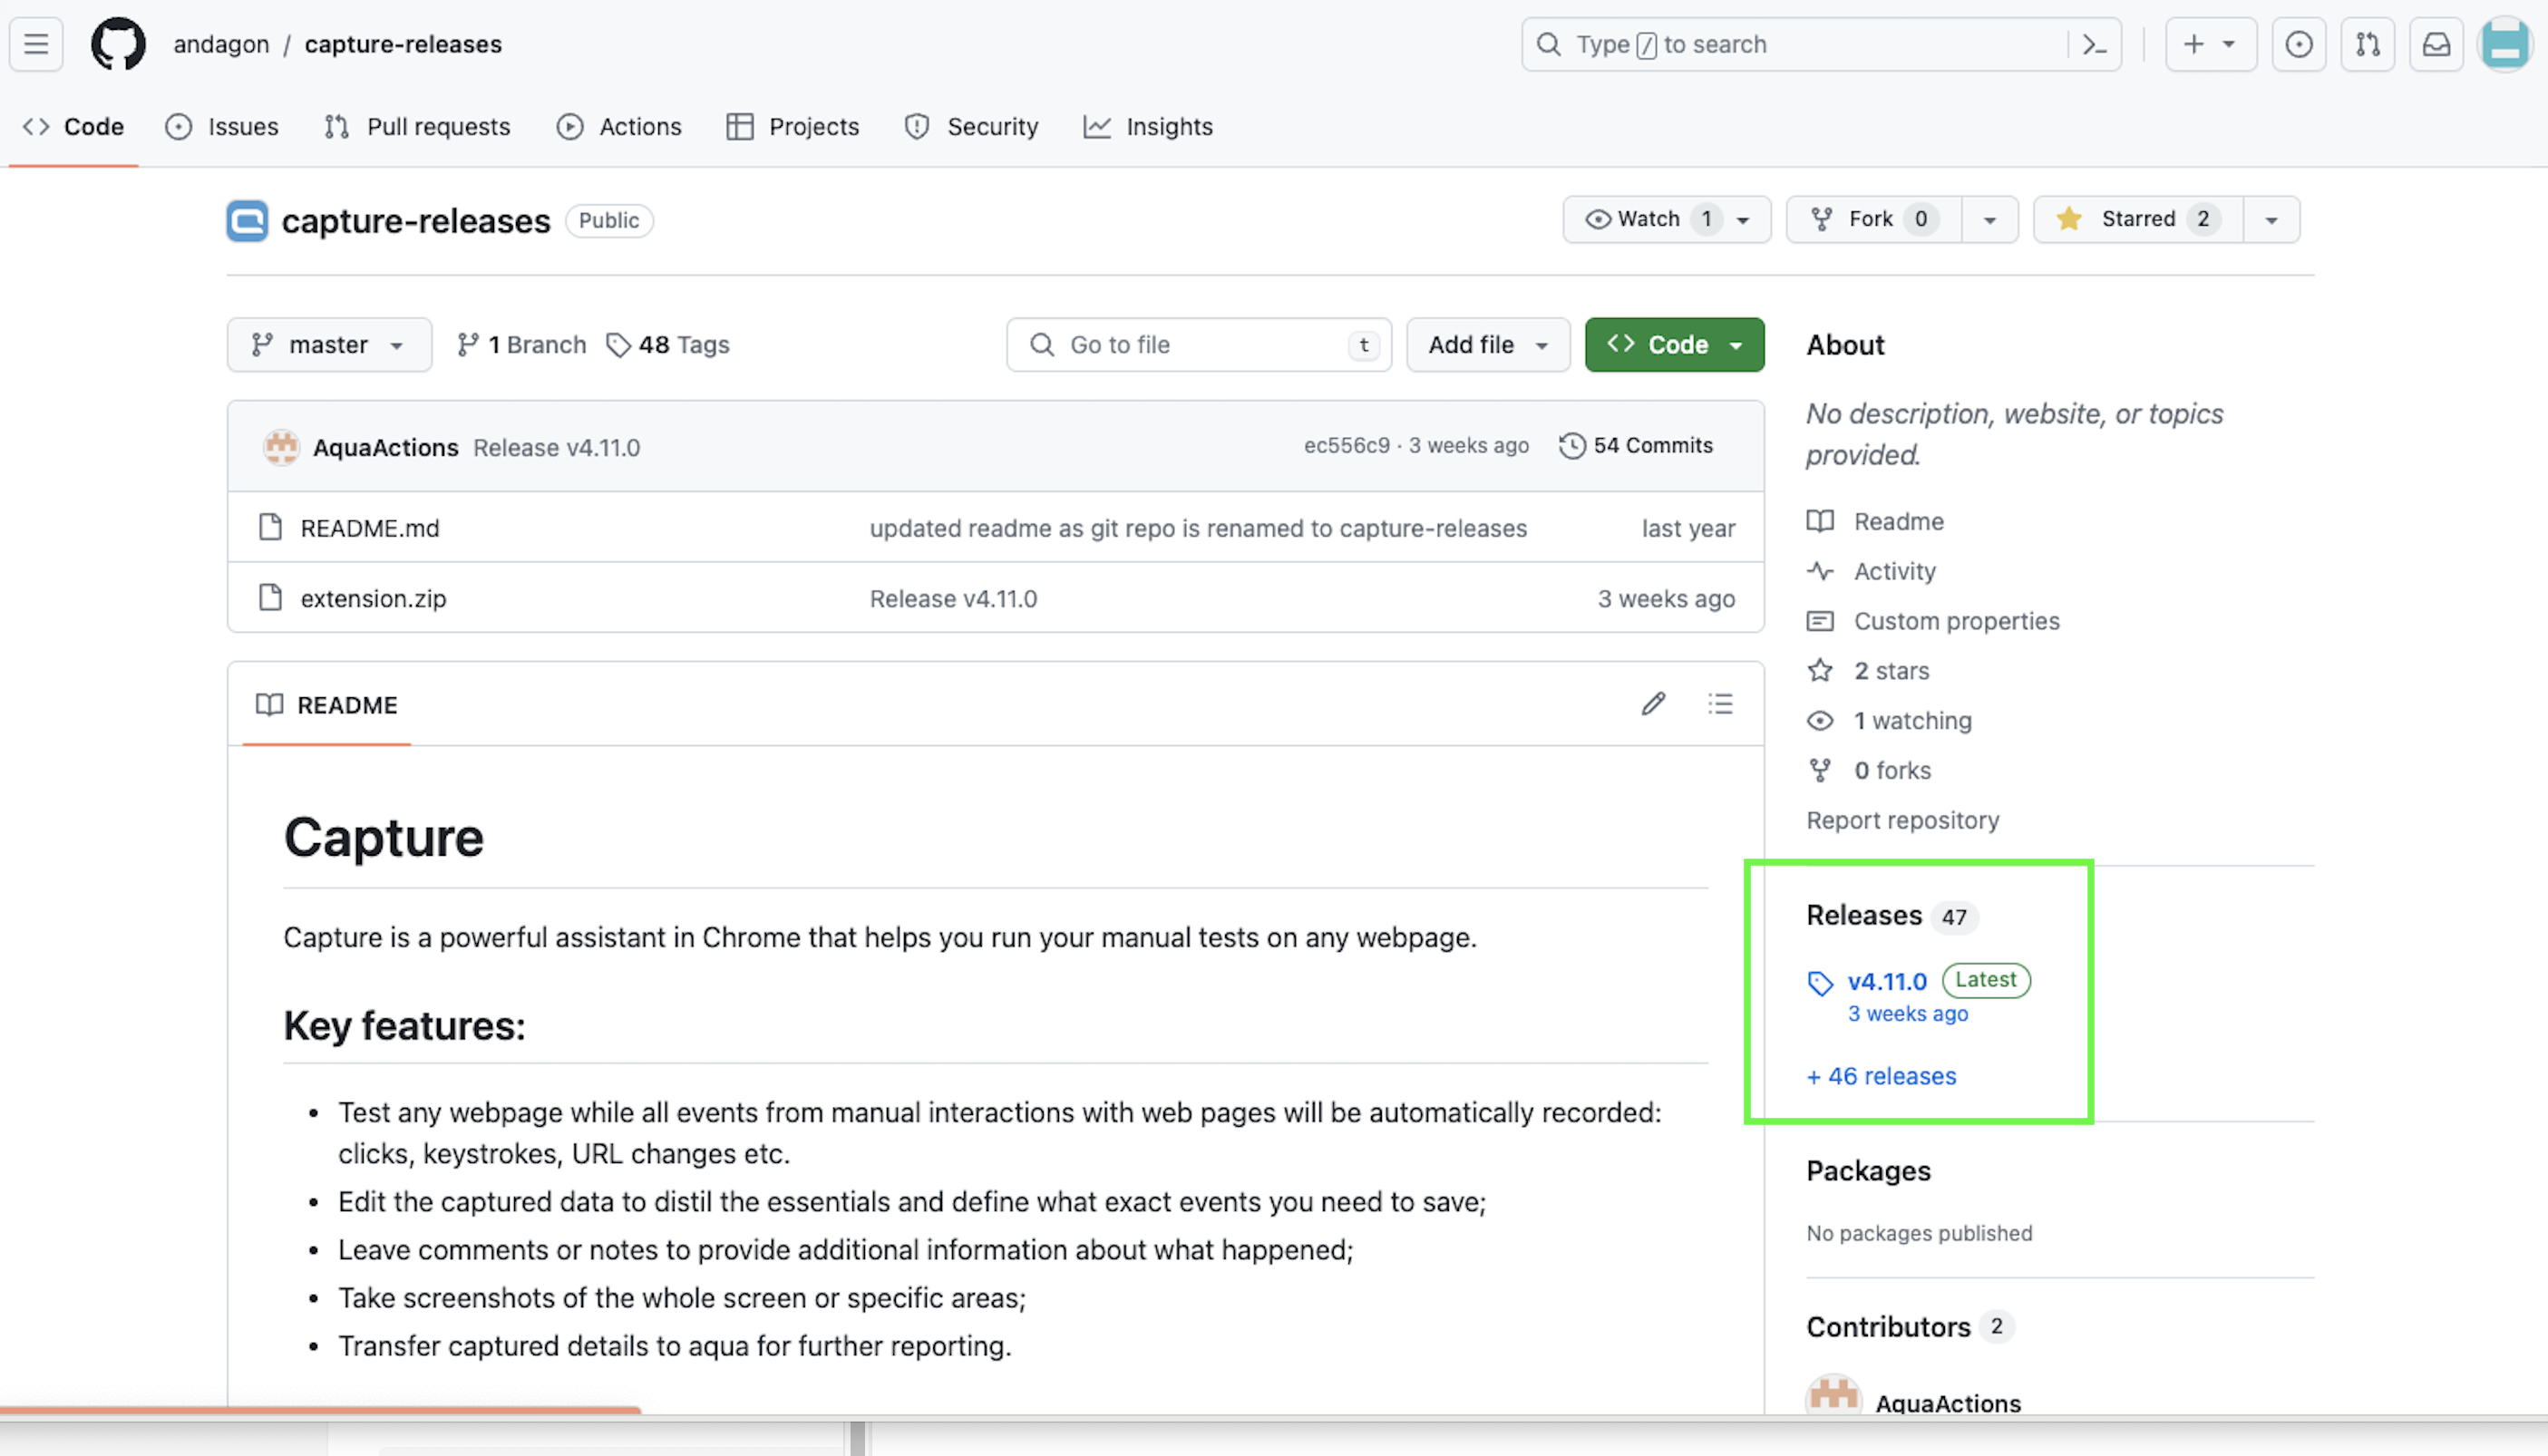
Task: Click the Go to file field
Action: [1198, 345]
